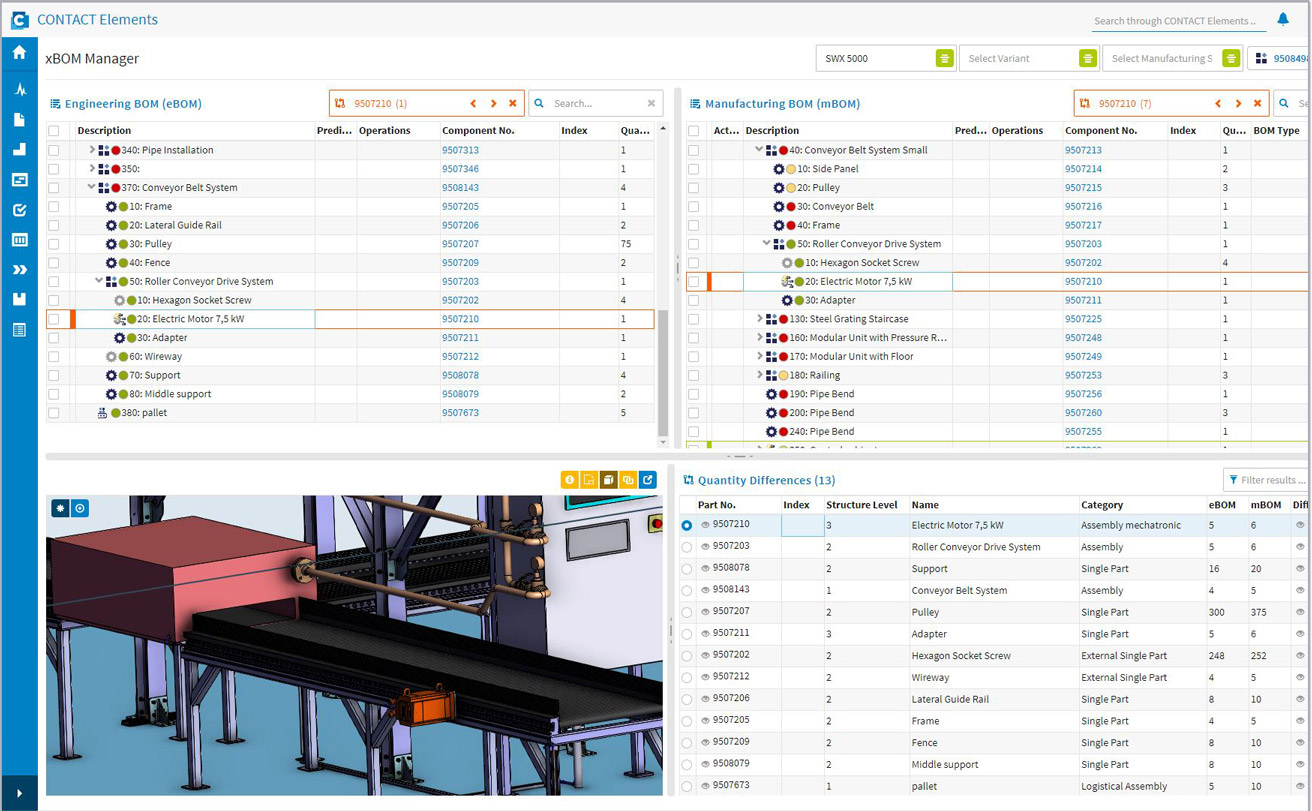Image resolution: width=1312 pixels, height=811 pixels.
Task: Expand the 340: Pipe Installation node
Action: pos(92,150)
